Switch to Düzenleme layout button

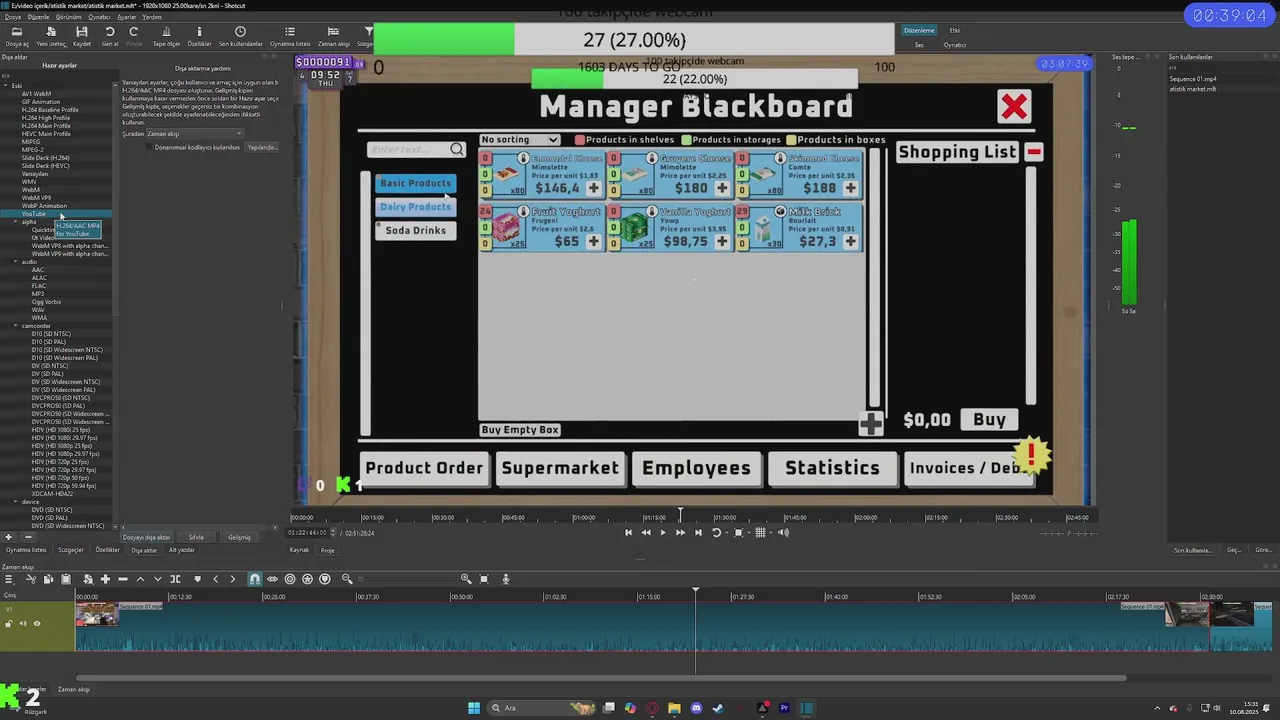coord(920,30)
